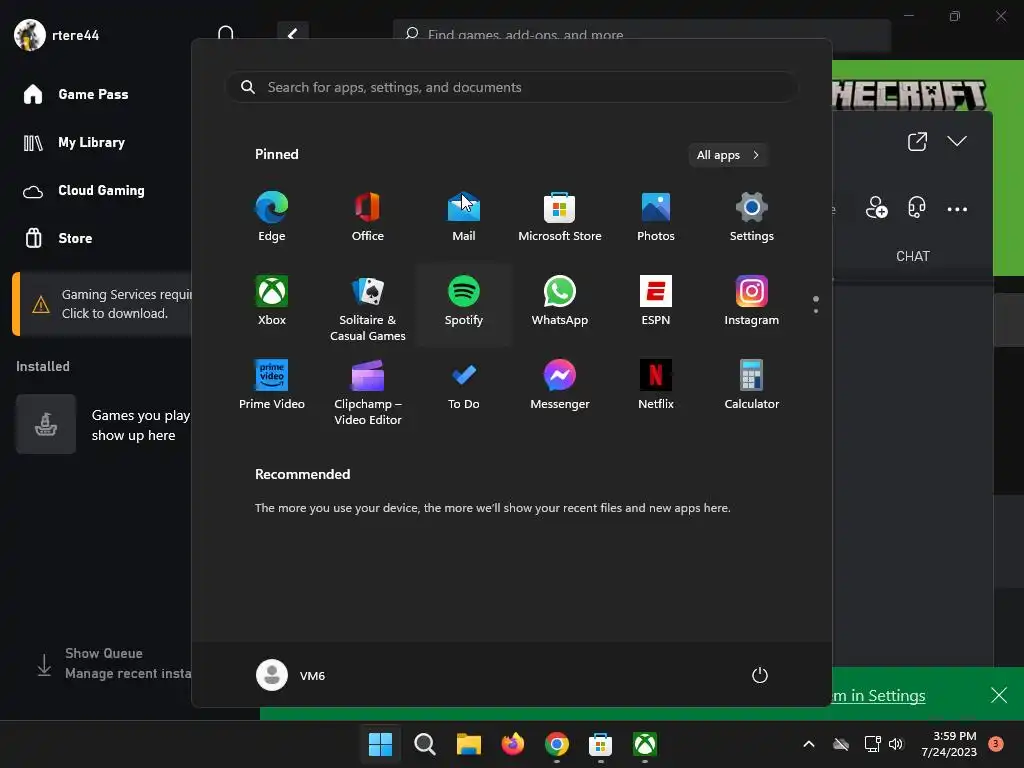The image size is (1024, 768).
Task: Click the Gaming Services download warning
Action: (x=104, y=304)
